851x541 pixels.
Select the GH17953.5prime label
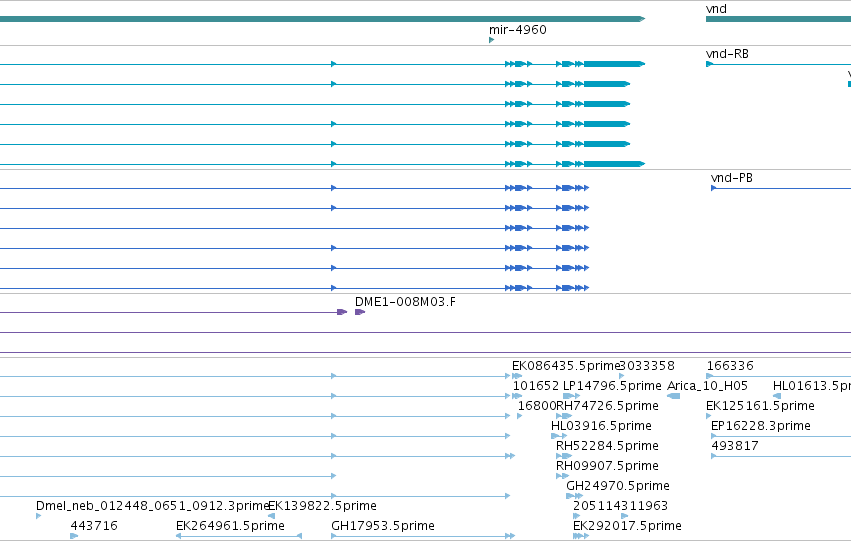pos(383,526)
